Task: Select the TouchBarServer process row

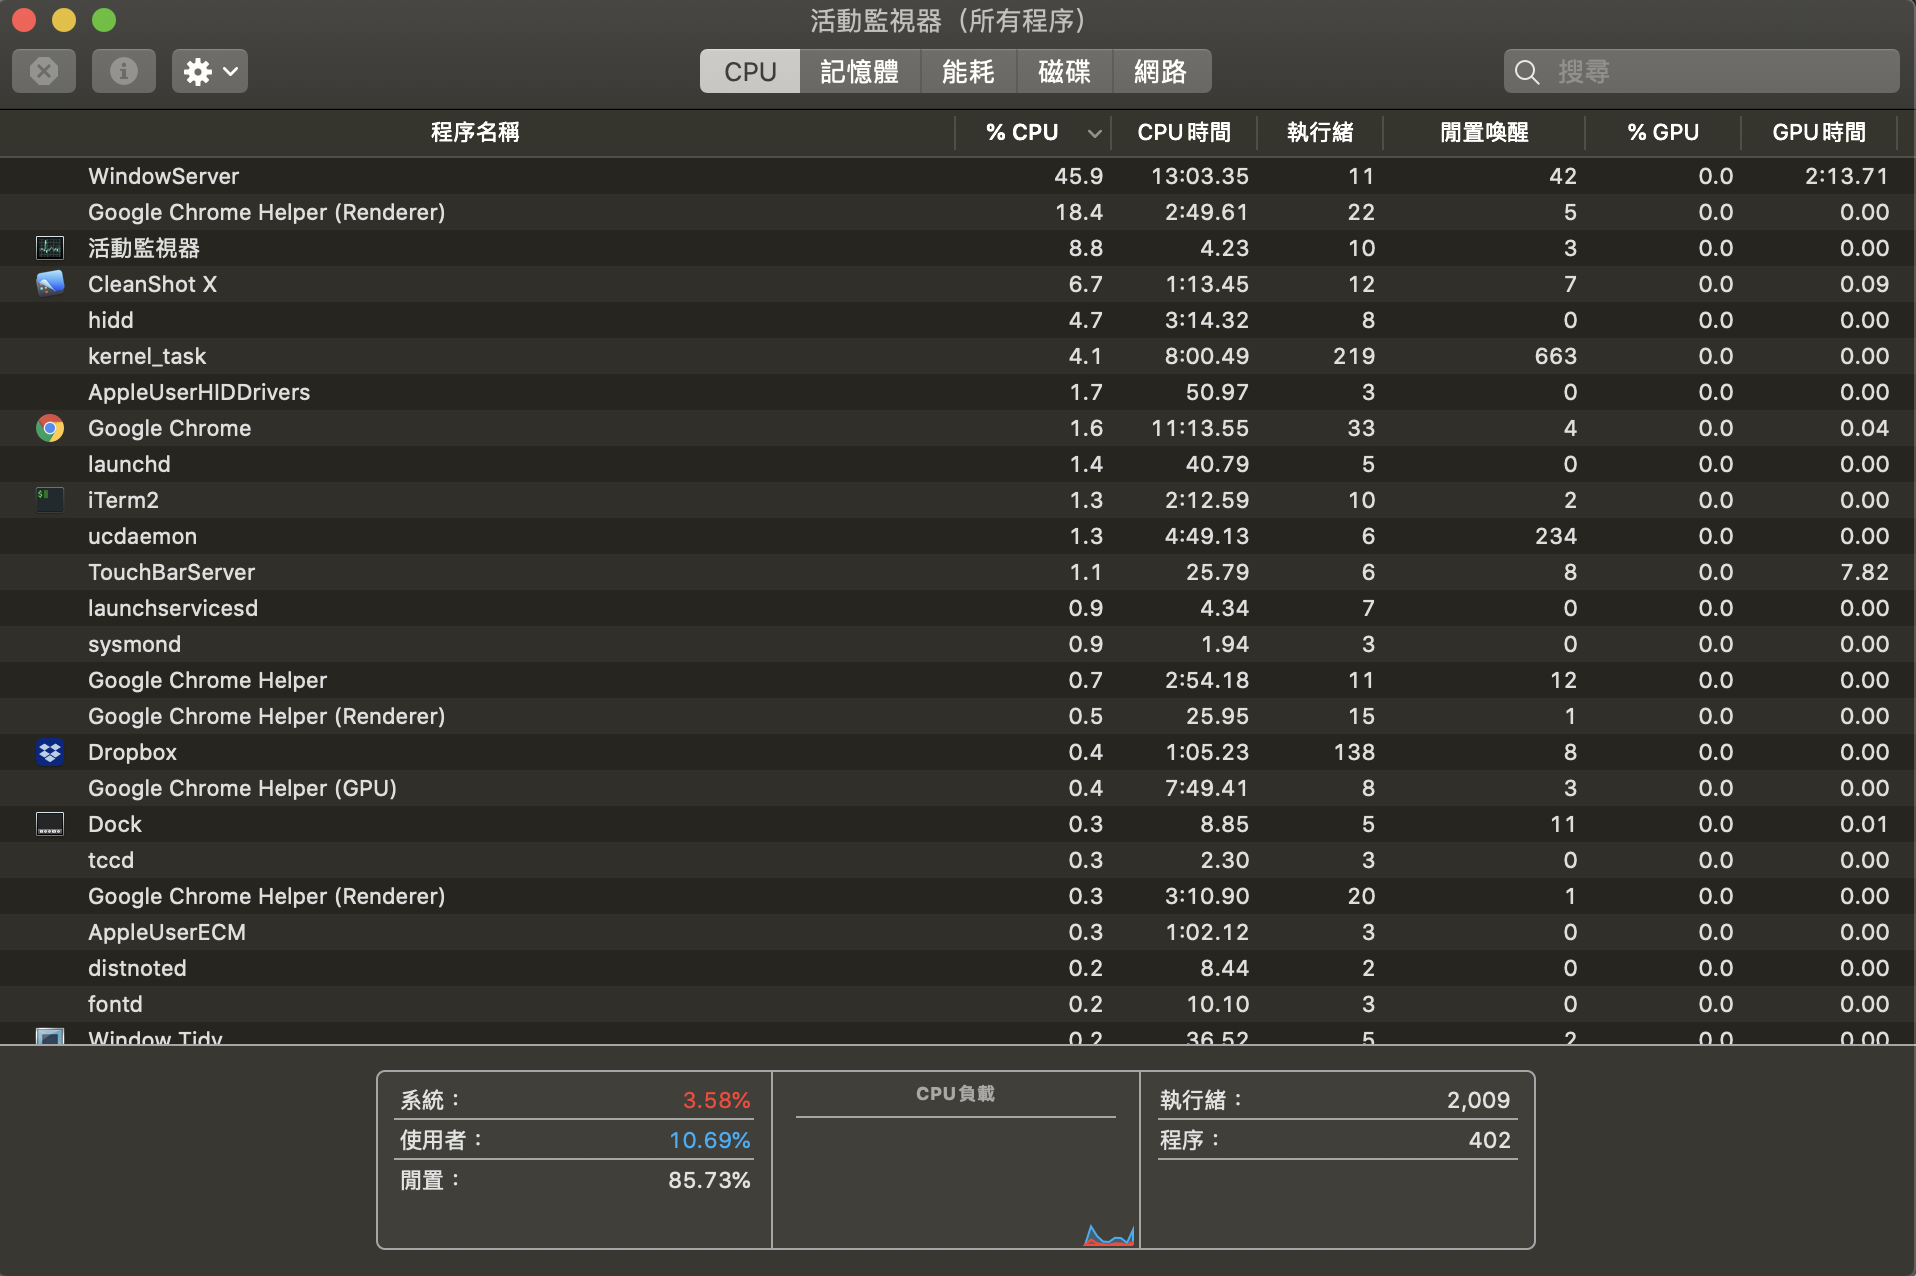Action: [958, 572]
